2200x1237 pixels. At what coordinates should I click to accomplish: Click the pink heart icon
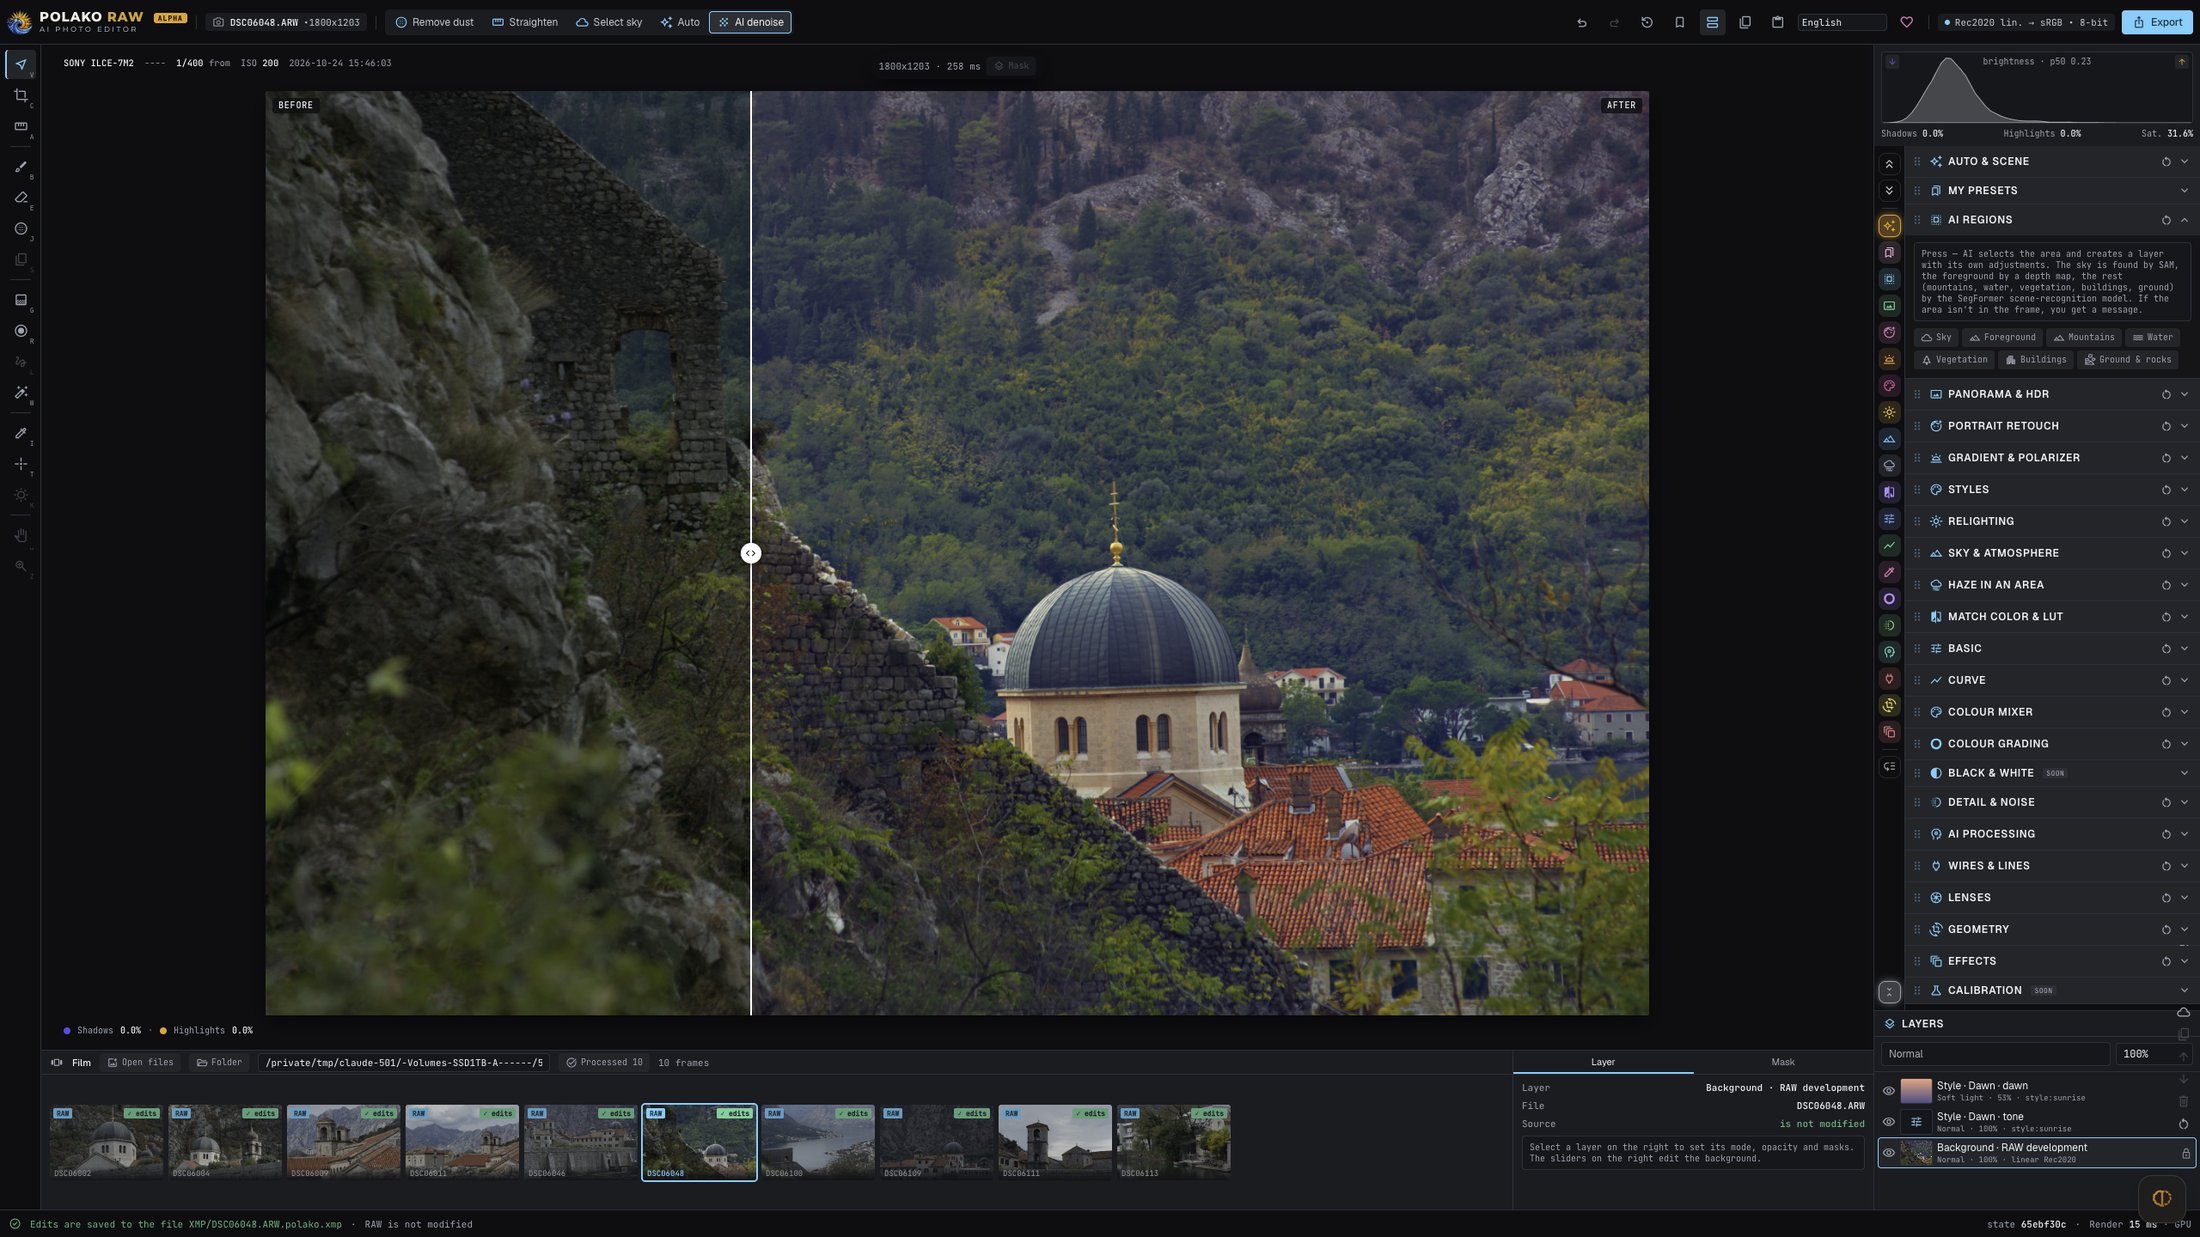pyautogui.click(x=1906, y=22)
